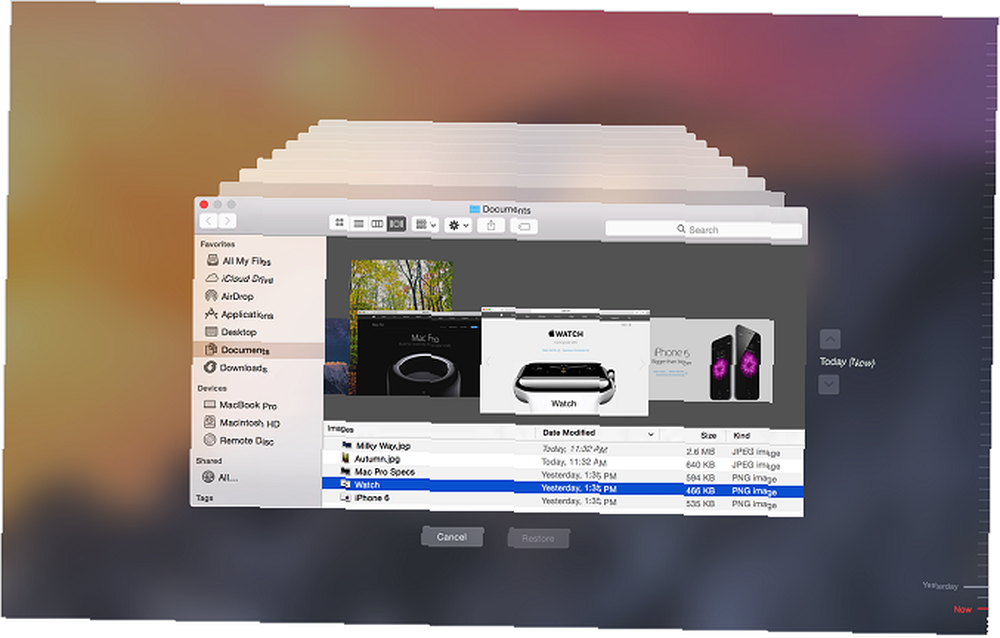Click in the Search field
This screenshot has height=638, width=1000.
[x=703, y=230]
